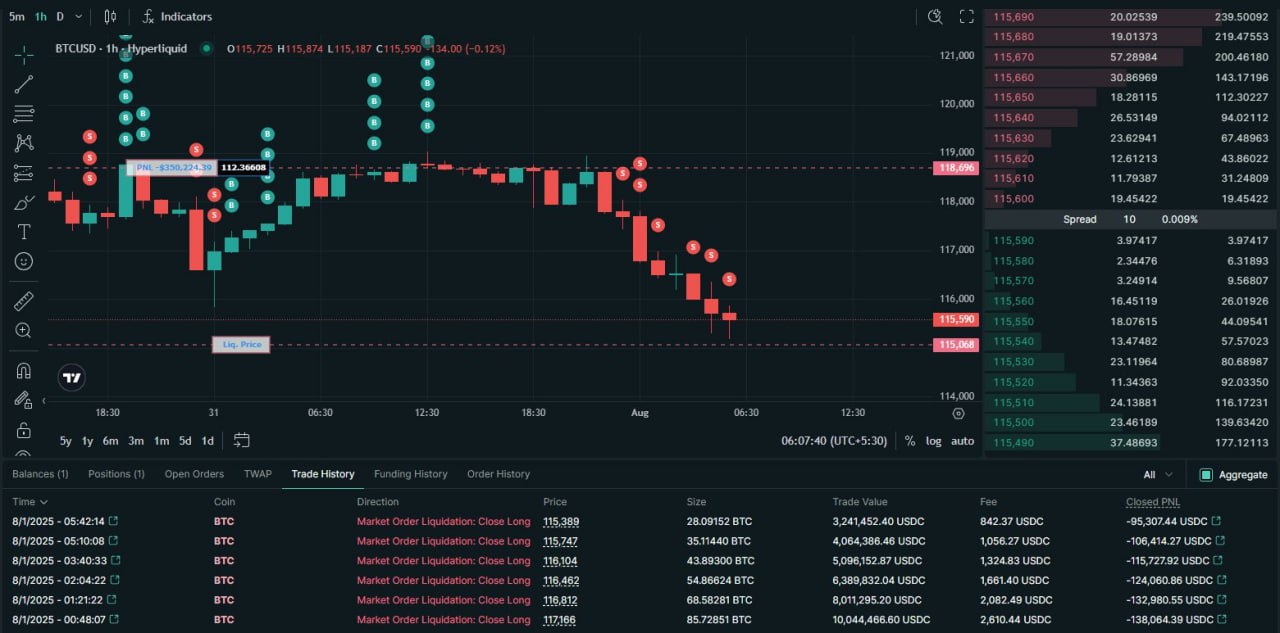The image size is (1280, 633).
Task: Open the candlestick chart style menu
Action: pyautogui.click(x=110, y=17)
